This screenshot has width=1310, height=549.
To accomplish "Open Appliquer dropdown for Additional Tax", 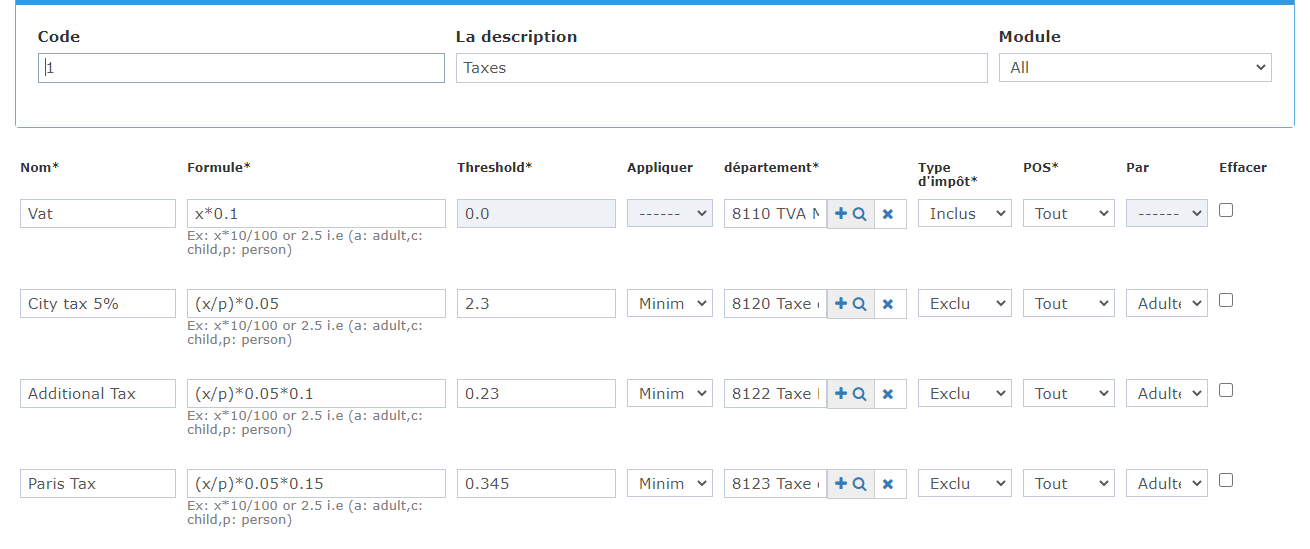I will click(670, 394).
